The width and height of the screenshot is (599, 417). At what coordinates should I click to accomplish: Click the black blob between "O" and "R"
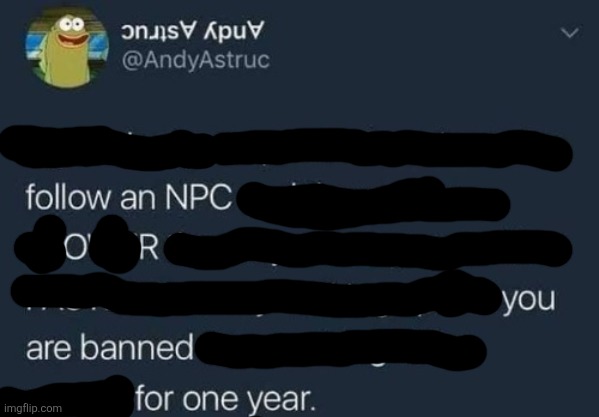112,244
